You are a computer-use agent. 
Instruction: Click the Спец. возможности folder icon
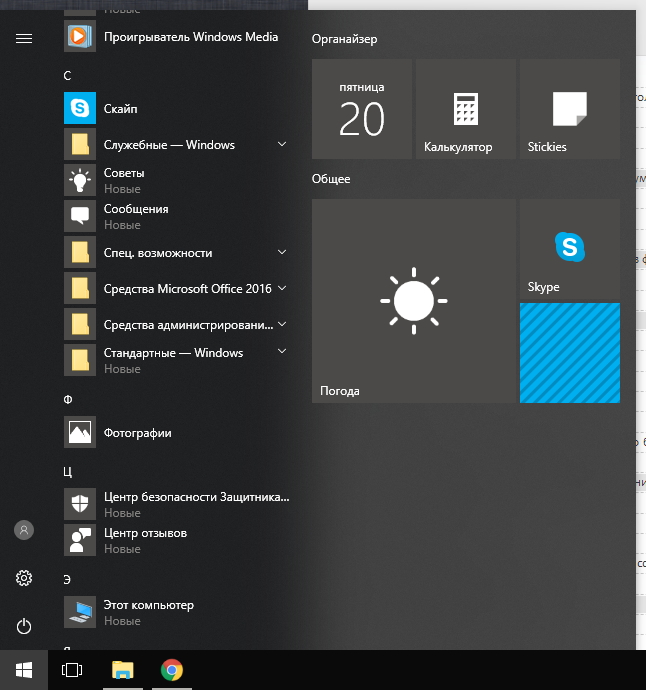[80, 252]
